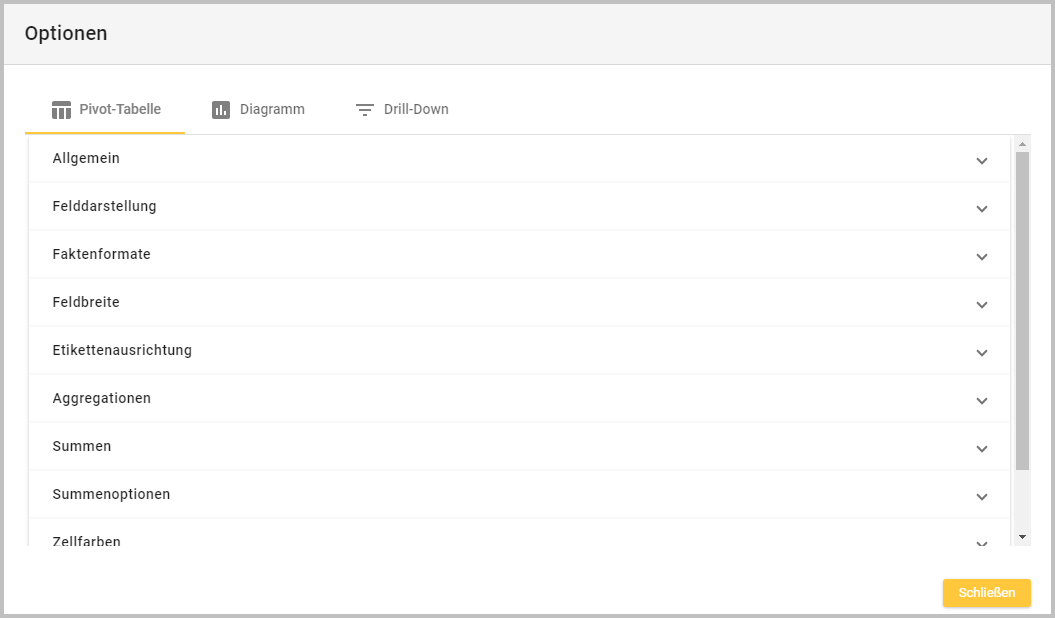Click the Drill-Down filter lines icon
The height and width of the screenshot is (618, 1055).
(365, 110)
